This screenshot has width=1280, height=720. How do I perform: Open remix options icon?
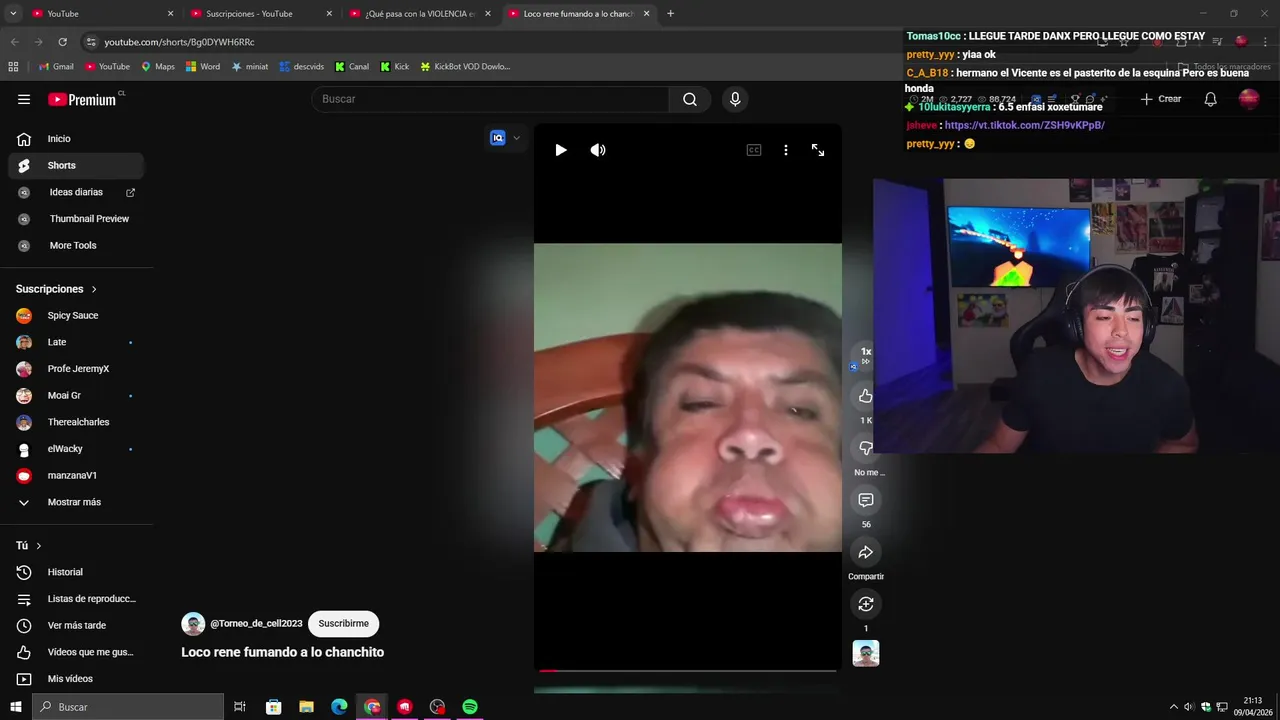coord(866,604)
